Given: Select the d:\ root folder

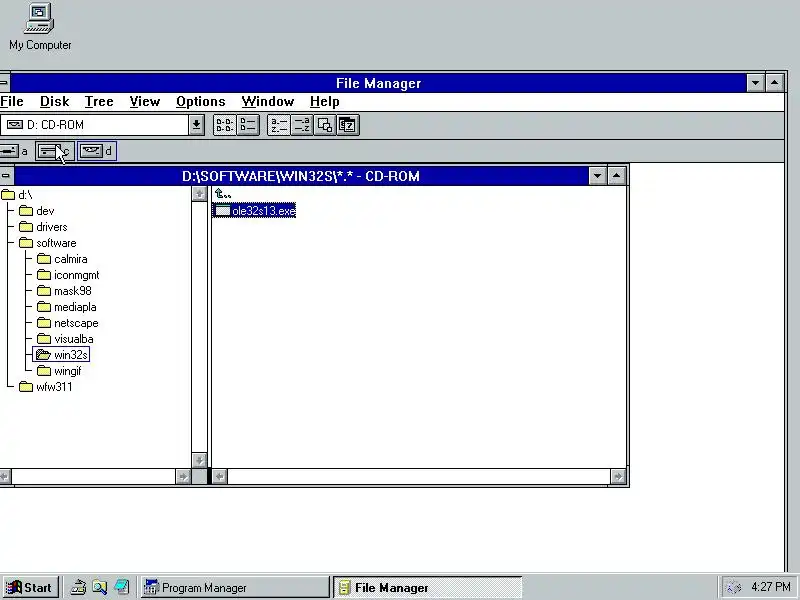Looking at the screenshot, I should click(17, 195).
